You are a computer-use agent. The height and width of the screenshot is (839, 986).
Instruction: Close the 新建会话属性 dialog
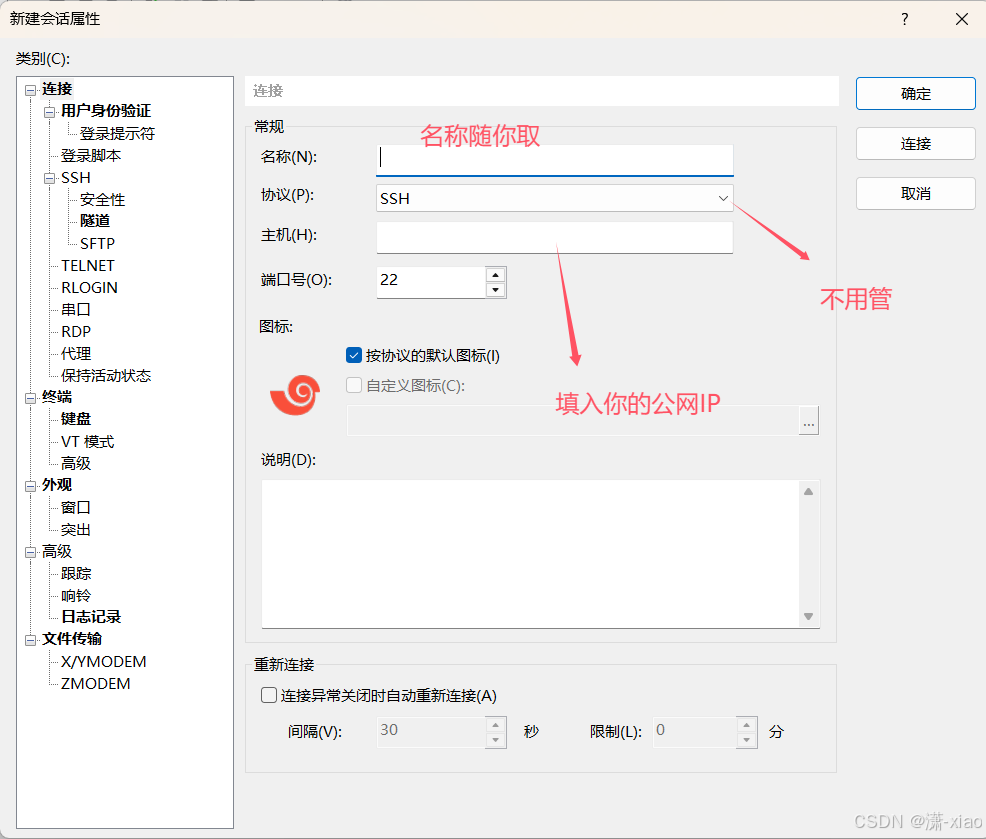coord(961,19)
